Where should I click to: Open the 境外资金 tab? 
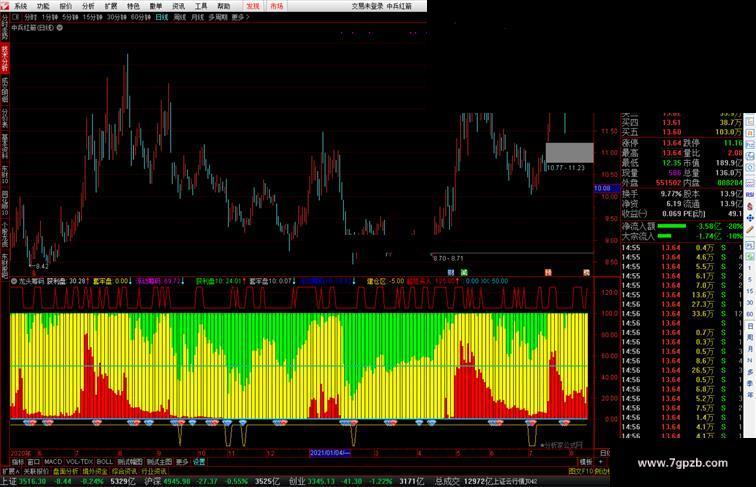coord(95,471)
